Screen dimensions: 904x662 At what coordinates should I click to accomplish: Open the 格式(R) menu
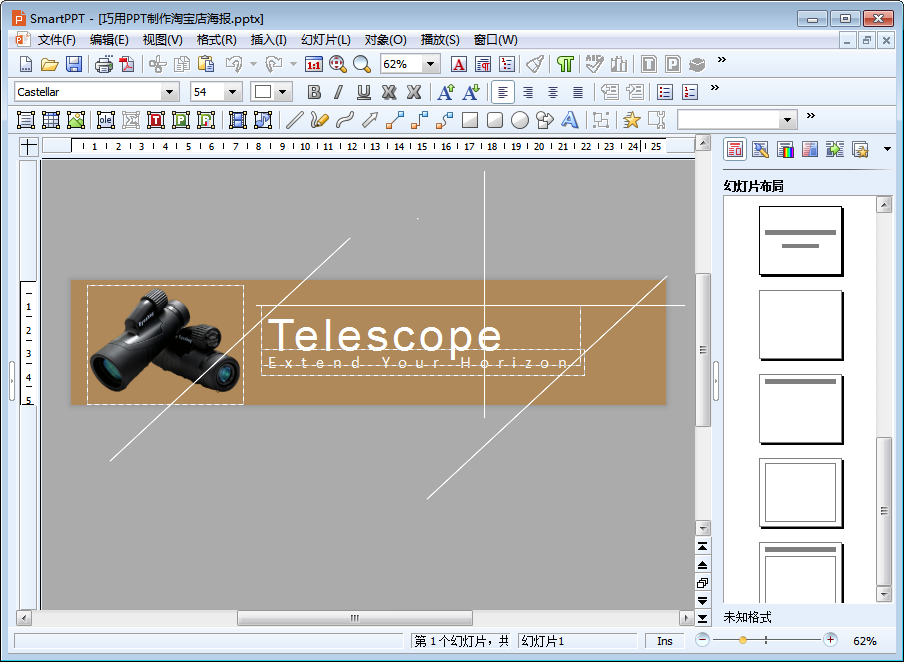tap(216, 40)
